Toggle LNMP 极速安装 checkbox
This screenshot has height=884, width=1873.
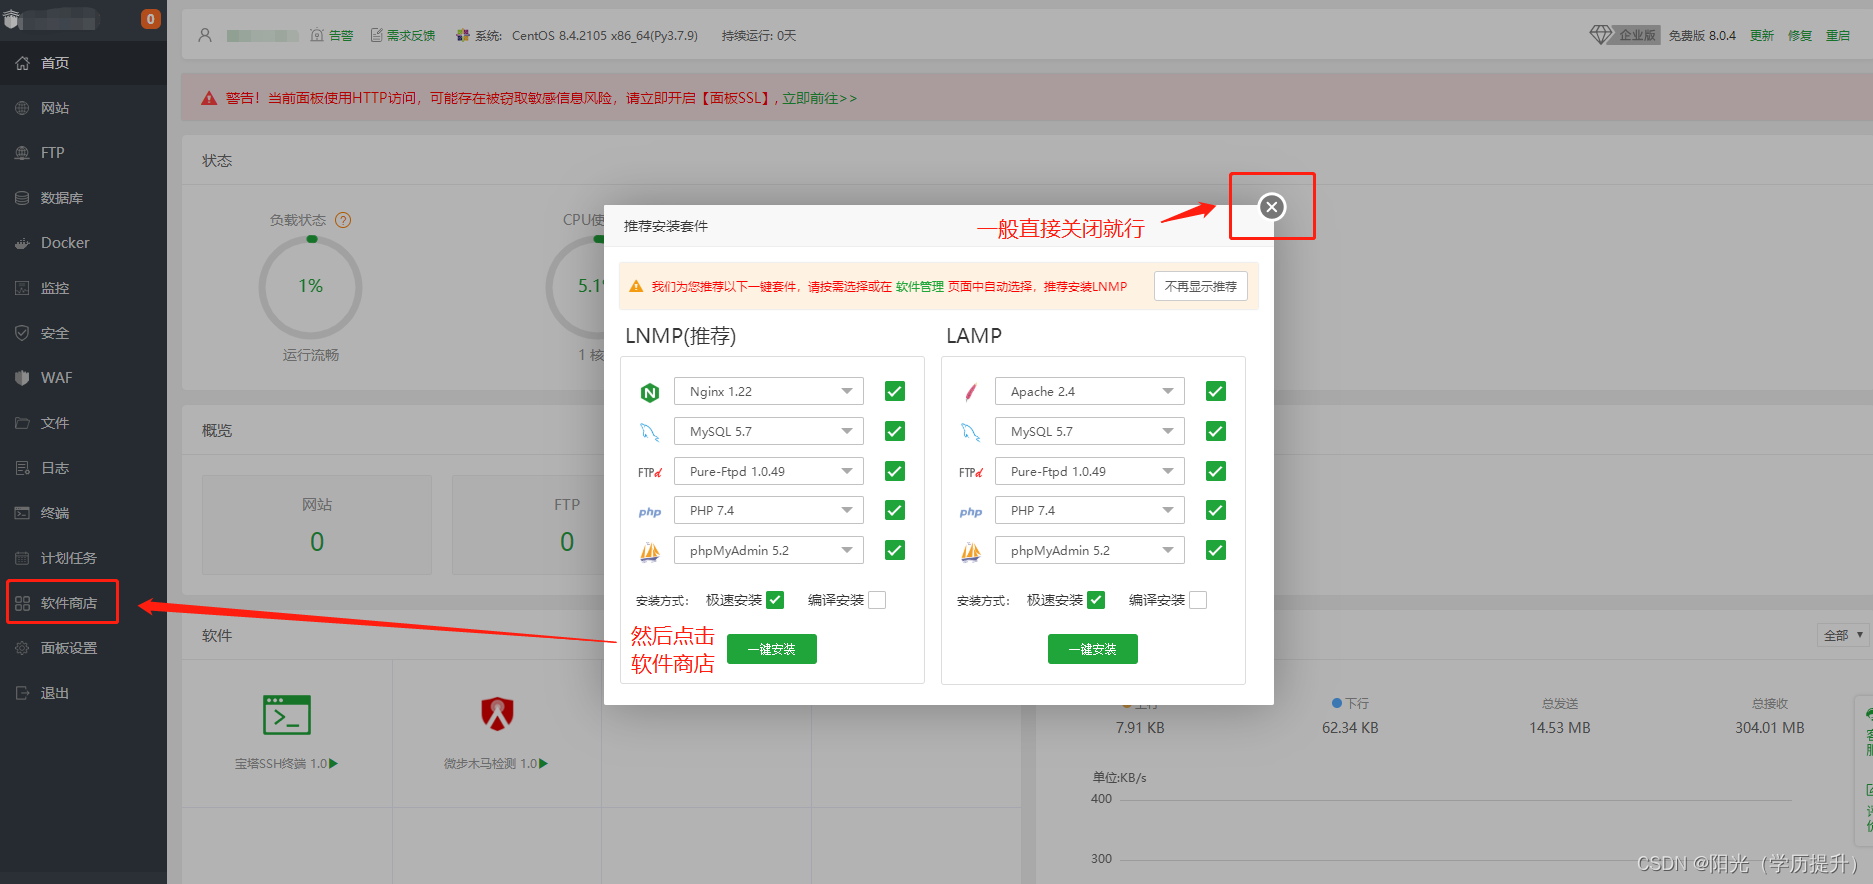(775, 600)
